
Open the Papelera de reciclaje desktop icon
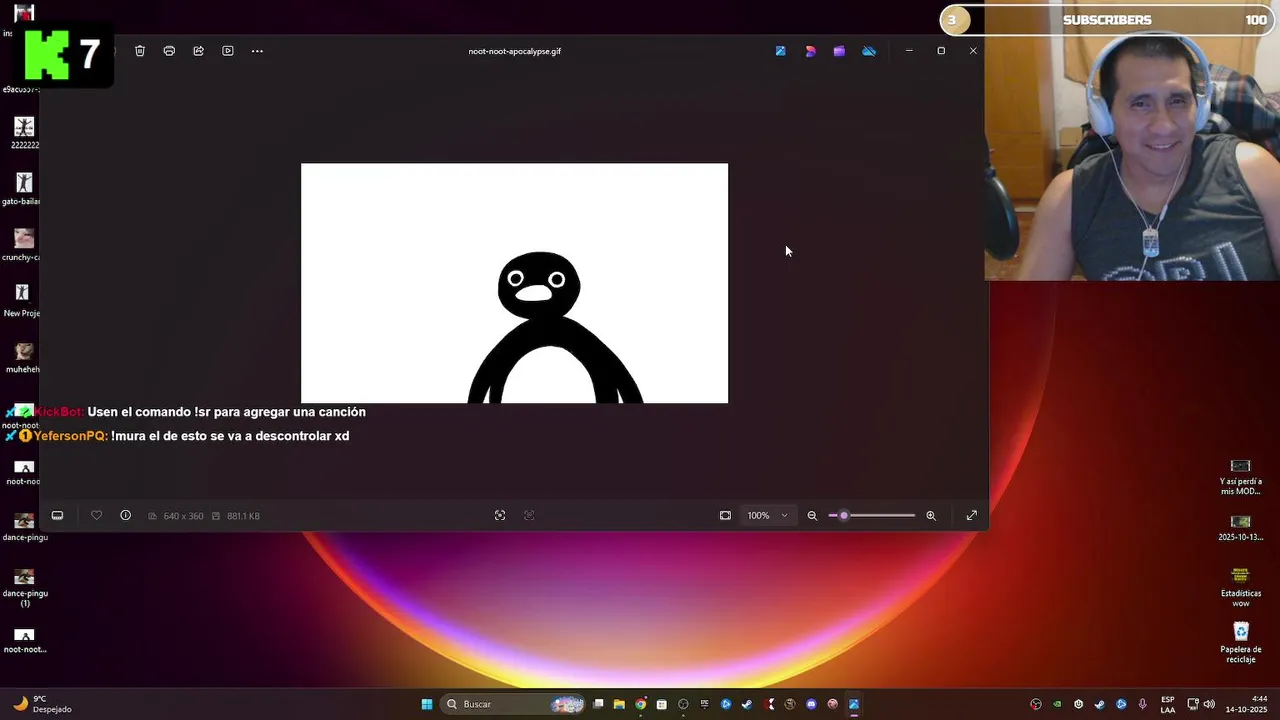coord(1241,643)
